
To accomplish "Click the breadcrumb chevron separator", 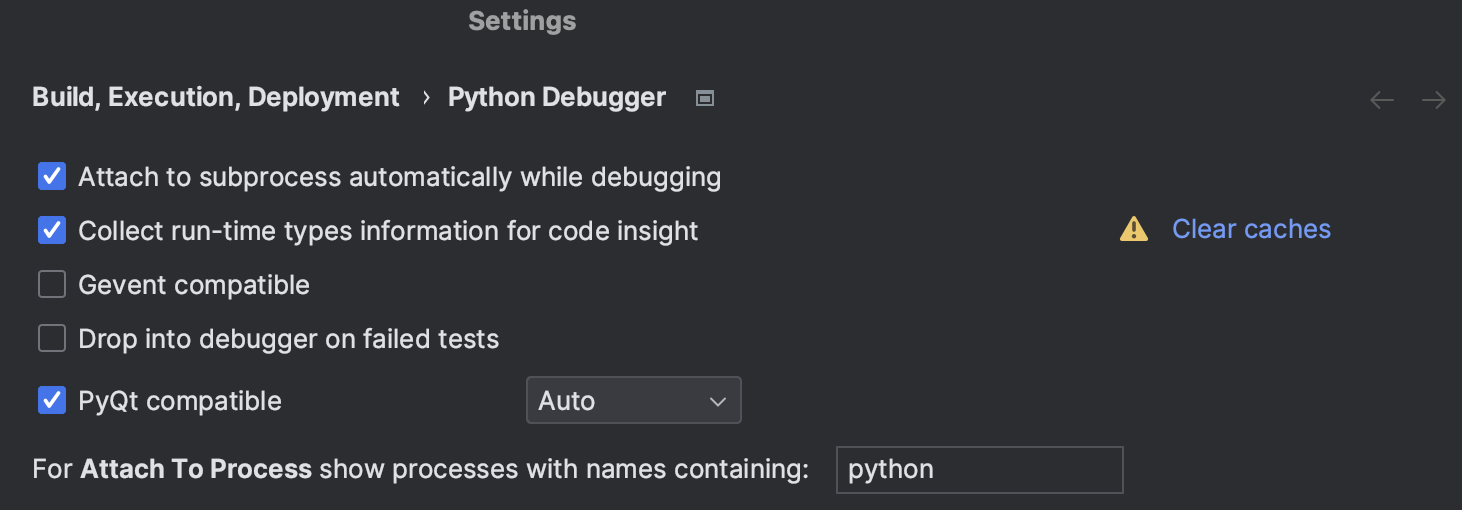I will point(426,98).
